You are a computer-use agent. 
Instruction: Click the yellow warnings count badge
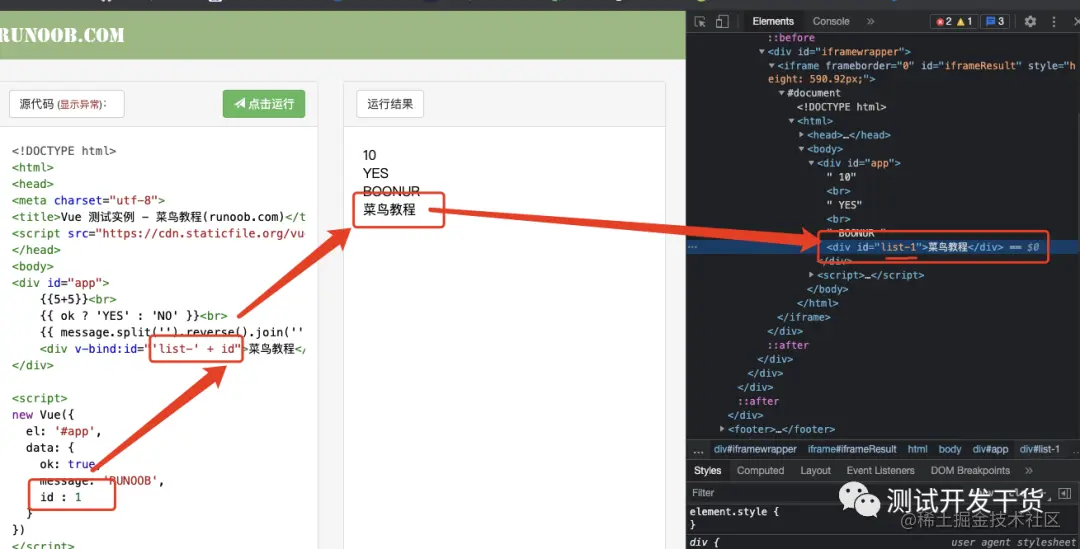[x=964, y=21]
